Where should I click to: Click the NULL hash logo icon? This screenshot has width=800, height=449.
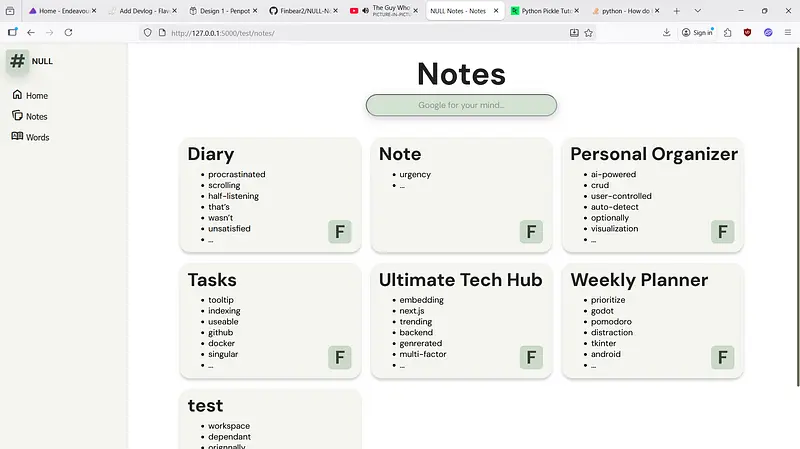[18, 61]
